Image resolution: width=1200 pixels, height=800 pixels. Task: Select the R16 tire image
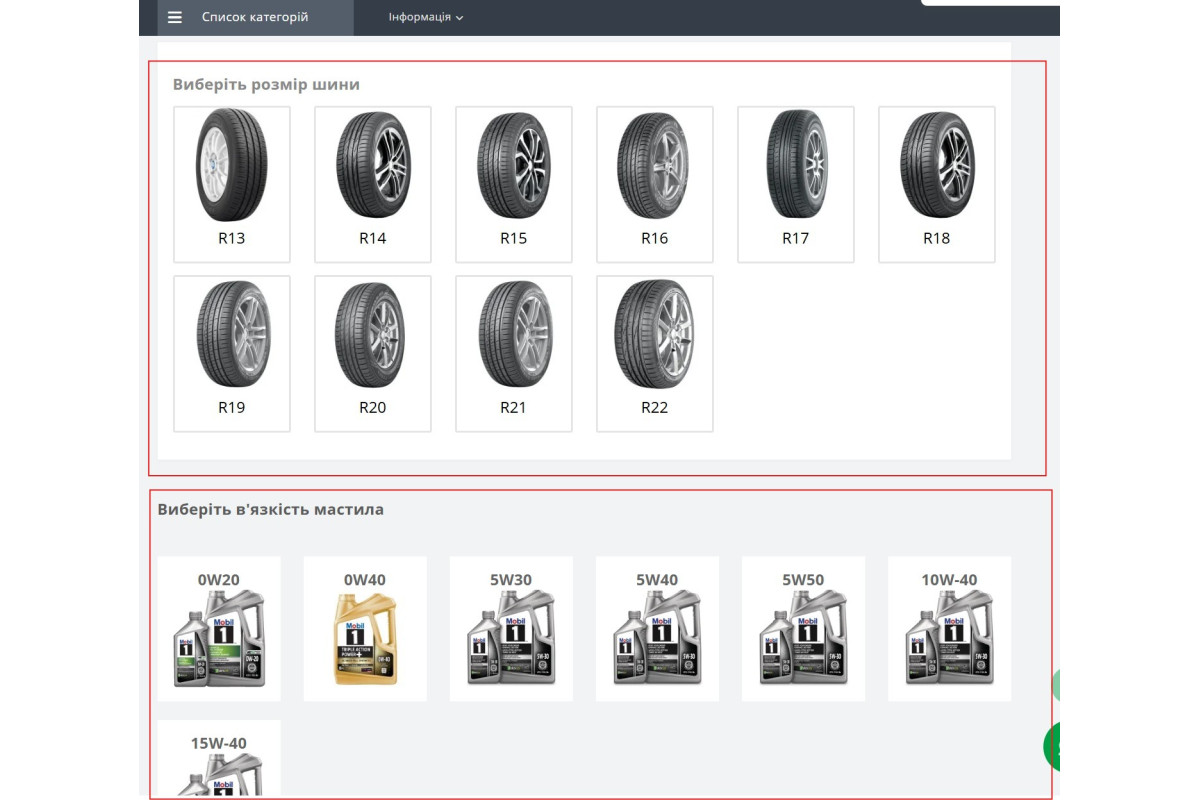tap(655, 165)
